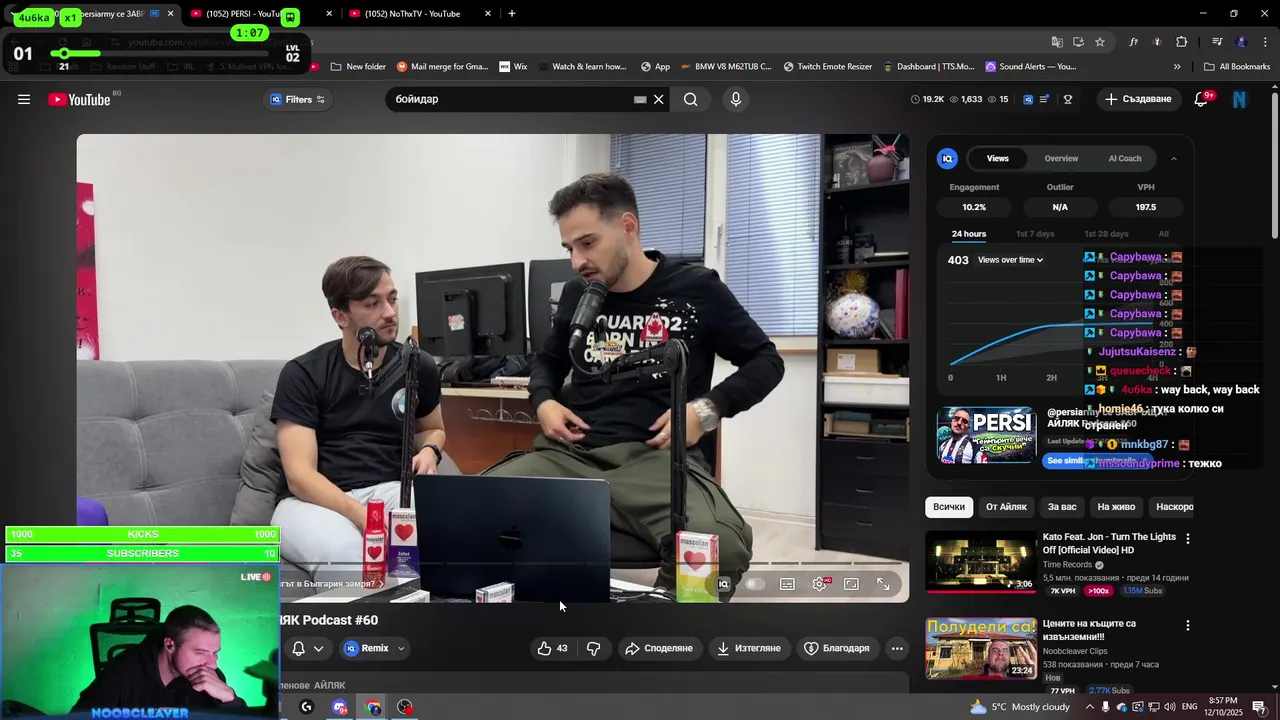Image resolution: width=1280 pixels, height=720 pixels.
Task: Click the weather widget in taskbar
Action: 1020,707
